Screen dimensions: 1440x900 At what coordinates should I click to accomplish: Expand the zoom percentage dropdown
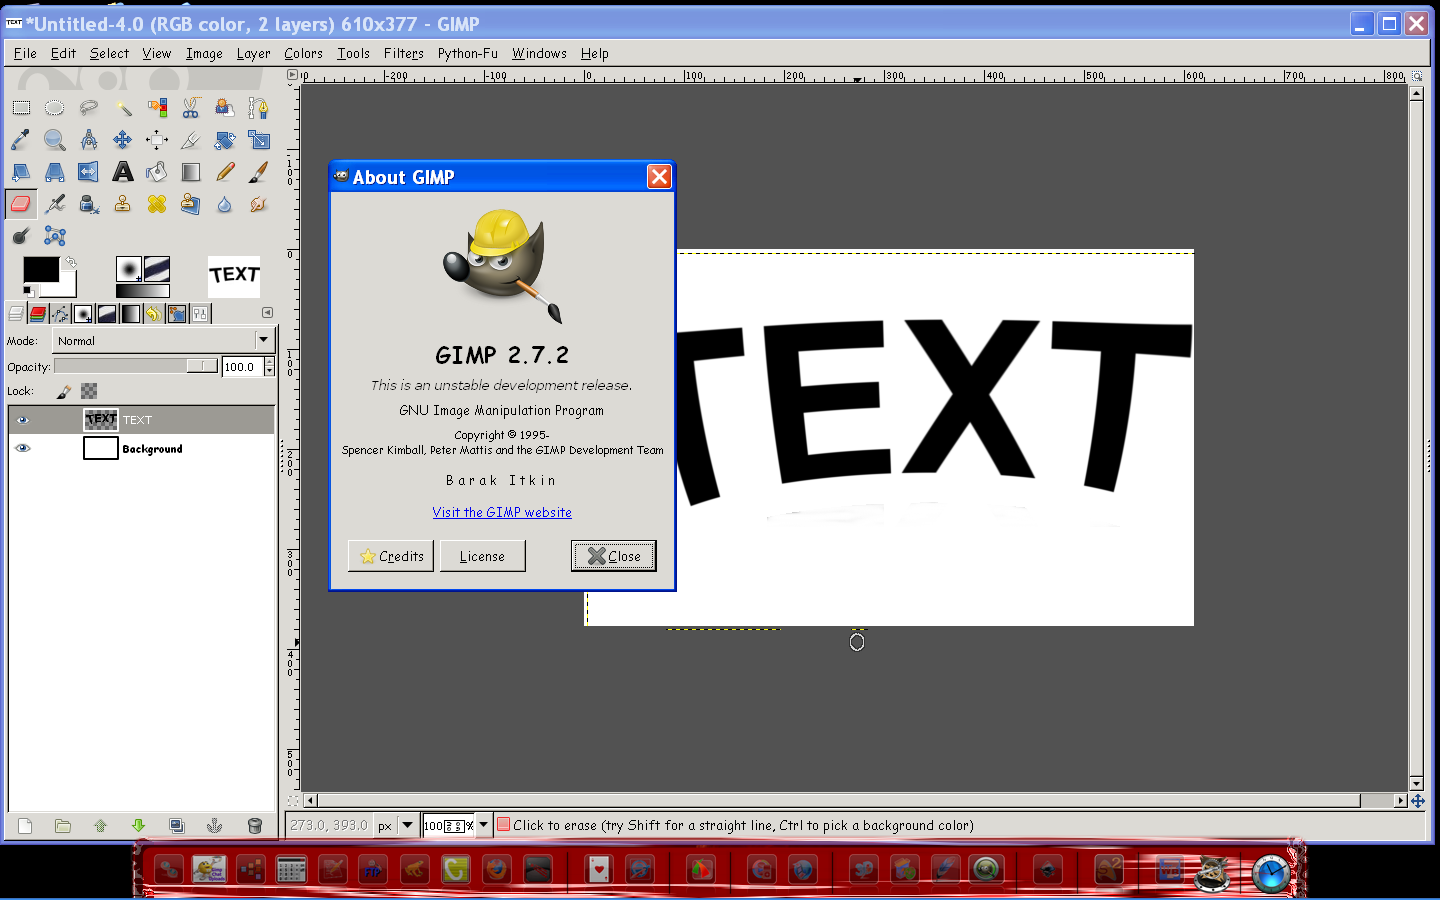pyautogui.click(x=484, y=825)
